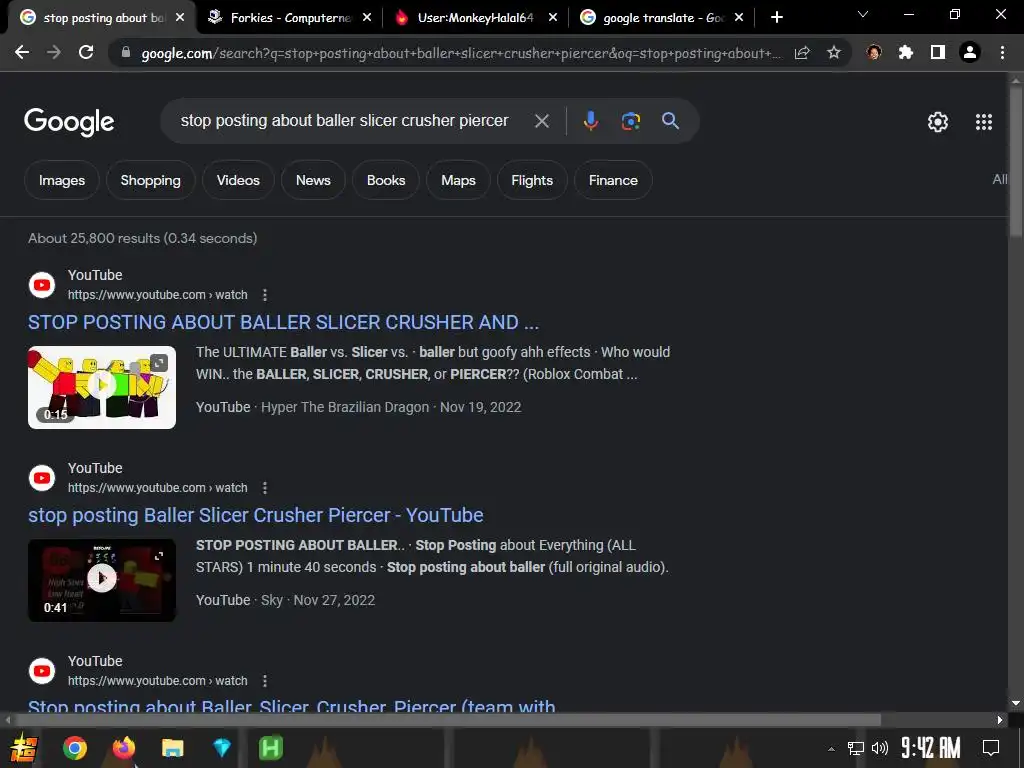Open Chrome from the taskbar
The height and width of the screenshot is (768, 1024).
coord(74,748)
